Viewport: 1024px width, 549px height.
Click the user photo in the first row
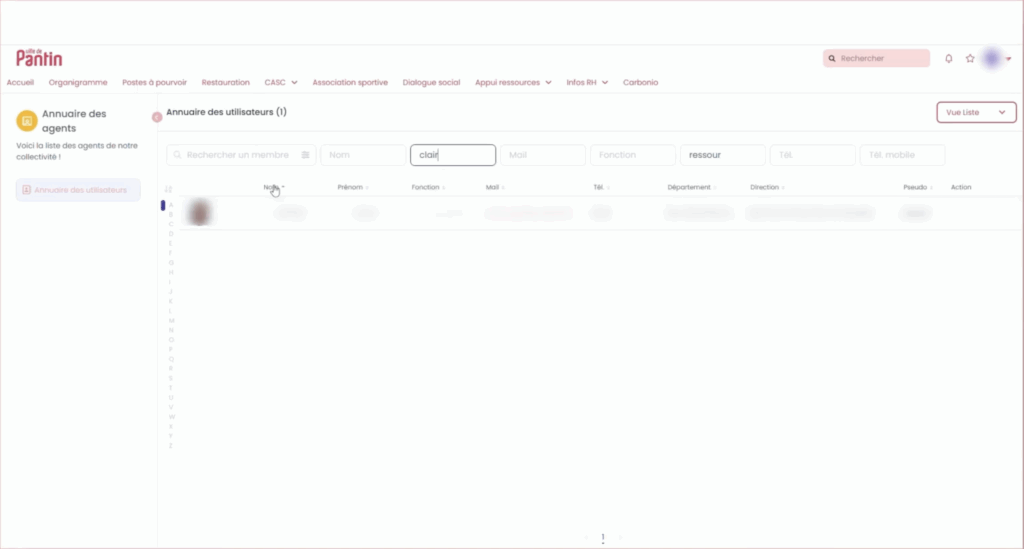[201, 212]
